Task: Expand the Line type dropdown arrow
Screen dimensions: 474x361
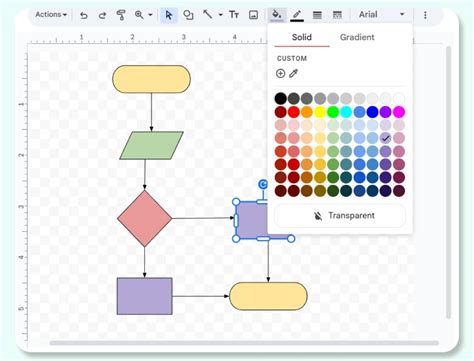Action: coord(221,15)
